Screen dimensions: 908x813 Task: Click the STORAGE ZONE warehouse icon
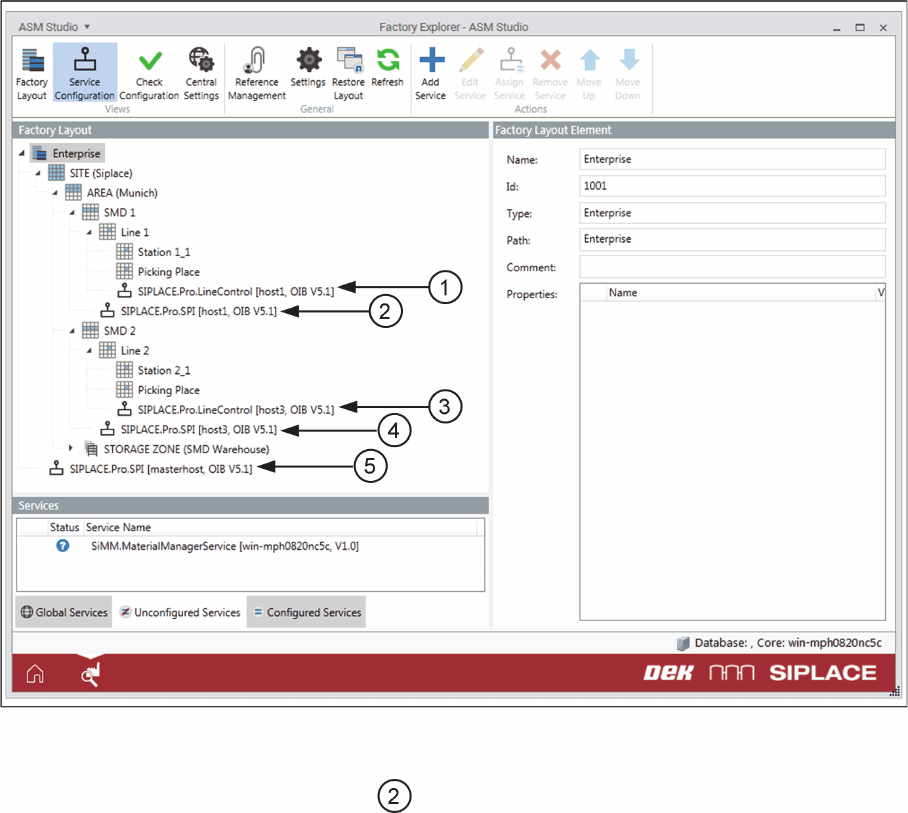pos(91,449)
